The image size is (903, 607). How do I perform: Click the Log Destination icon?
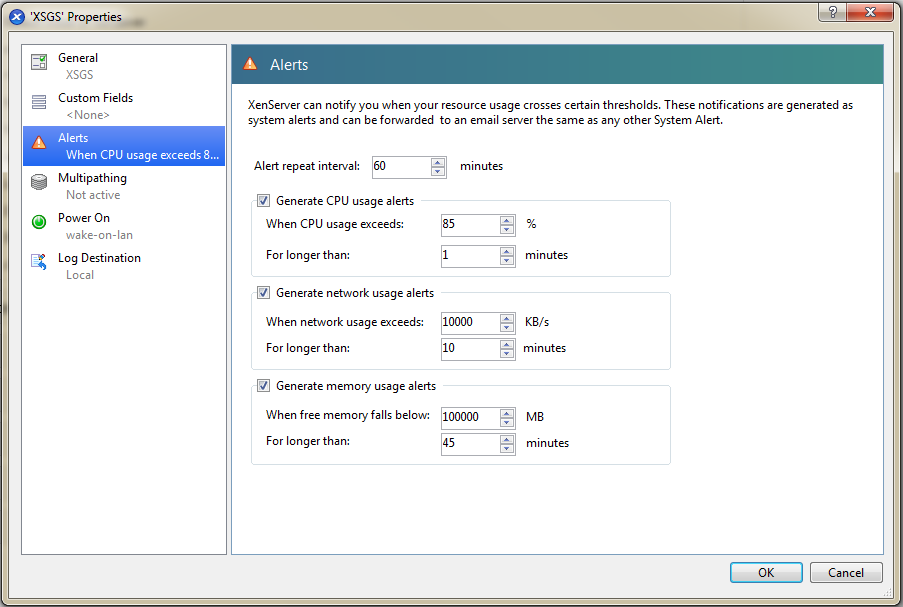(x=39, y=262)
